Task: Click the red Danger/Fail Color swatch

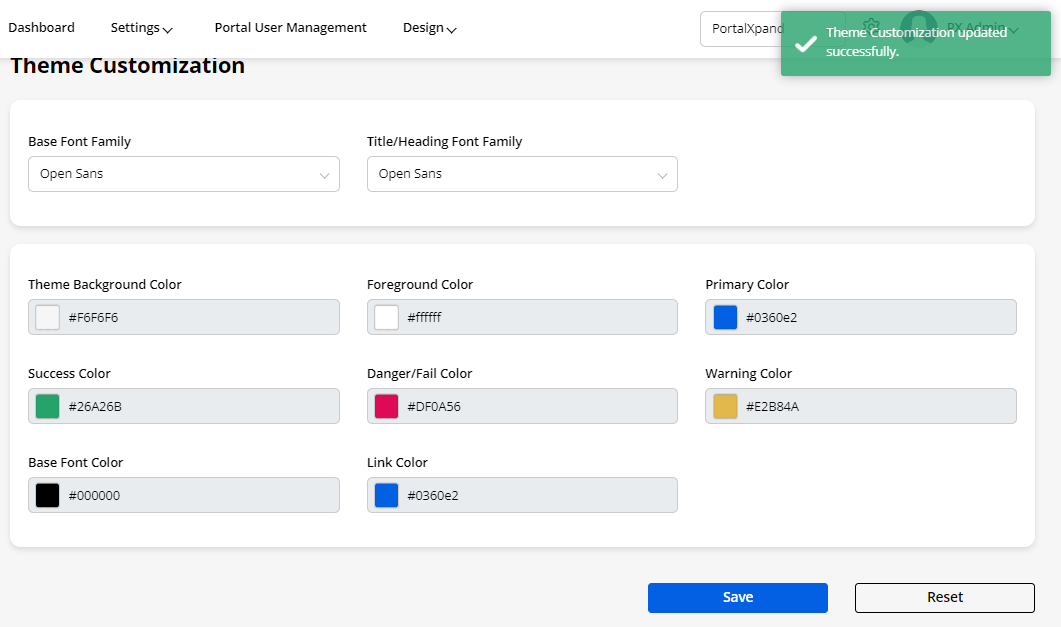Action: point(386,406)
